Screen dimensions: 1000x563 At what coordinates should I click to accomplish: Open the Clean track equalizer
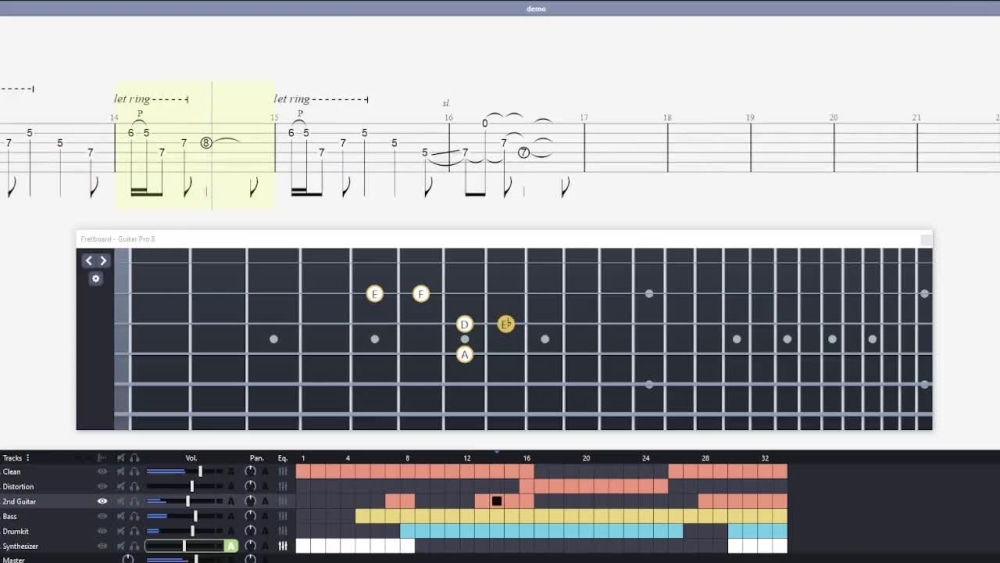(283, 472)
